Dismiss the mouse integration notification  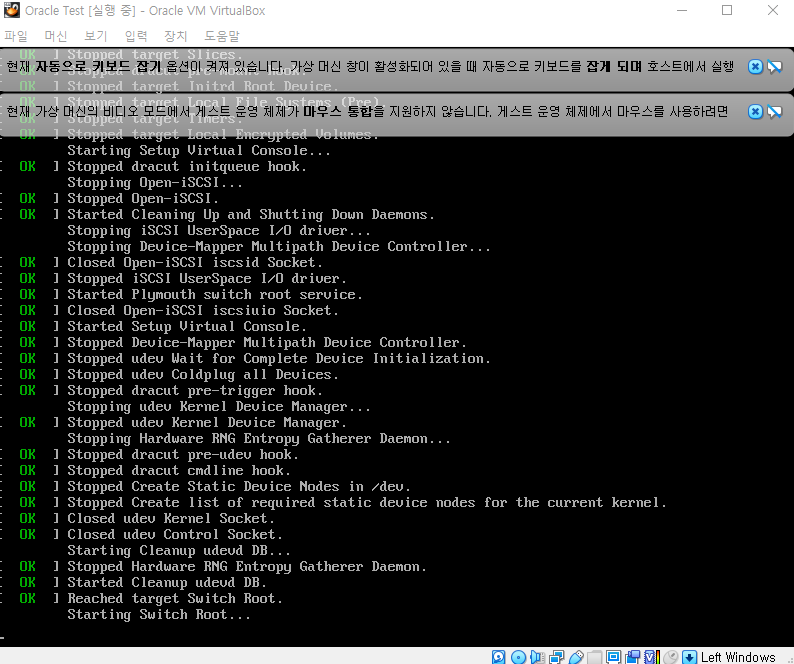pos(755,111)
